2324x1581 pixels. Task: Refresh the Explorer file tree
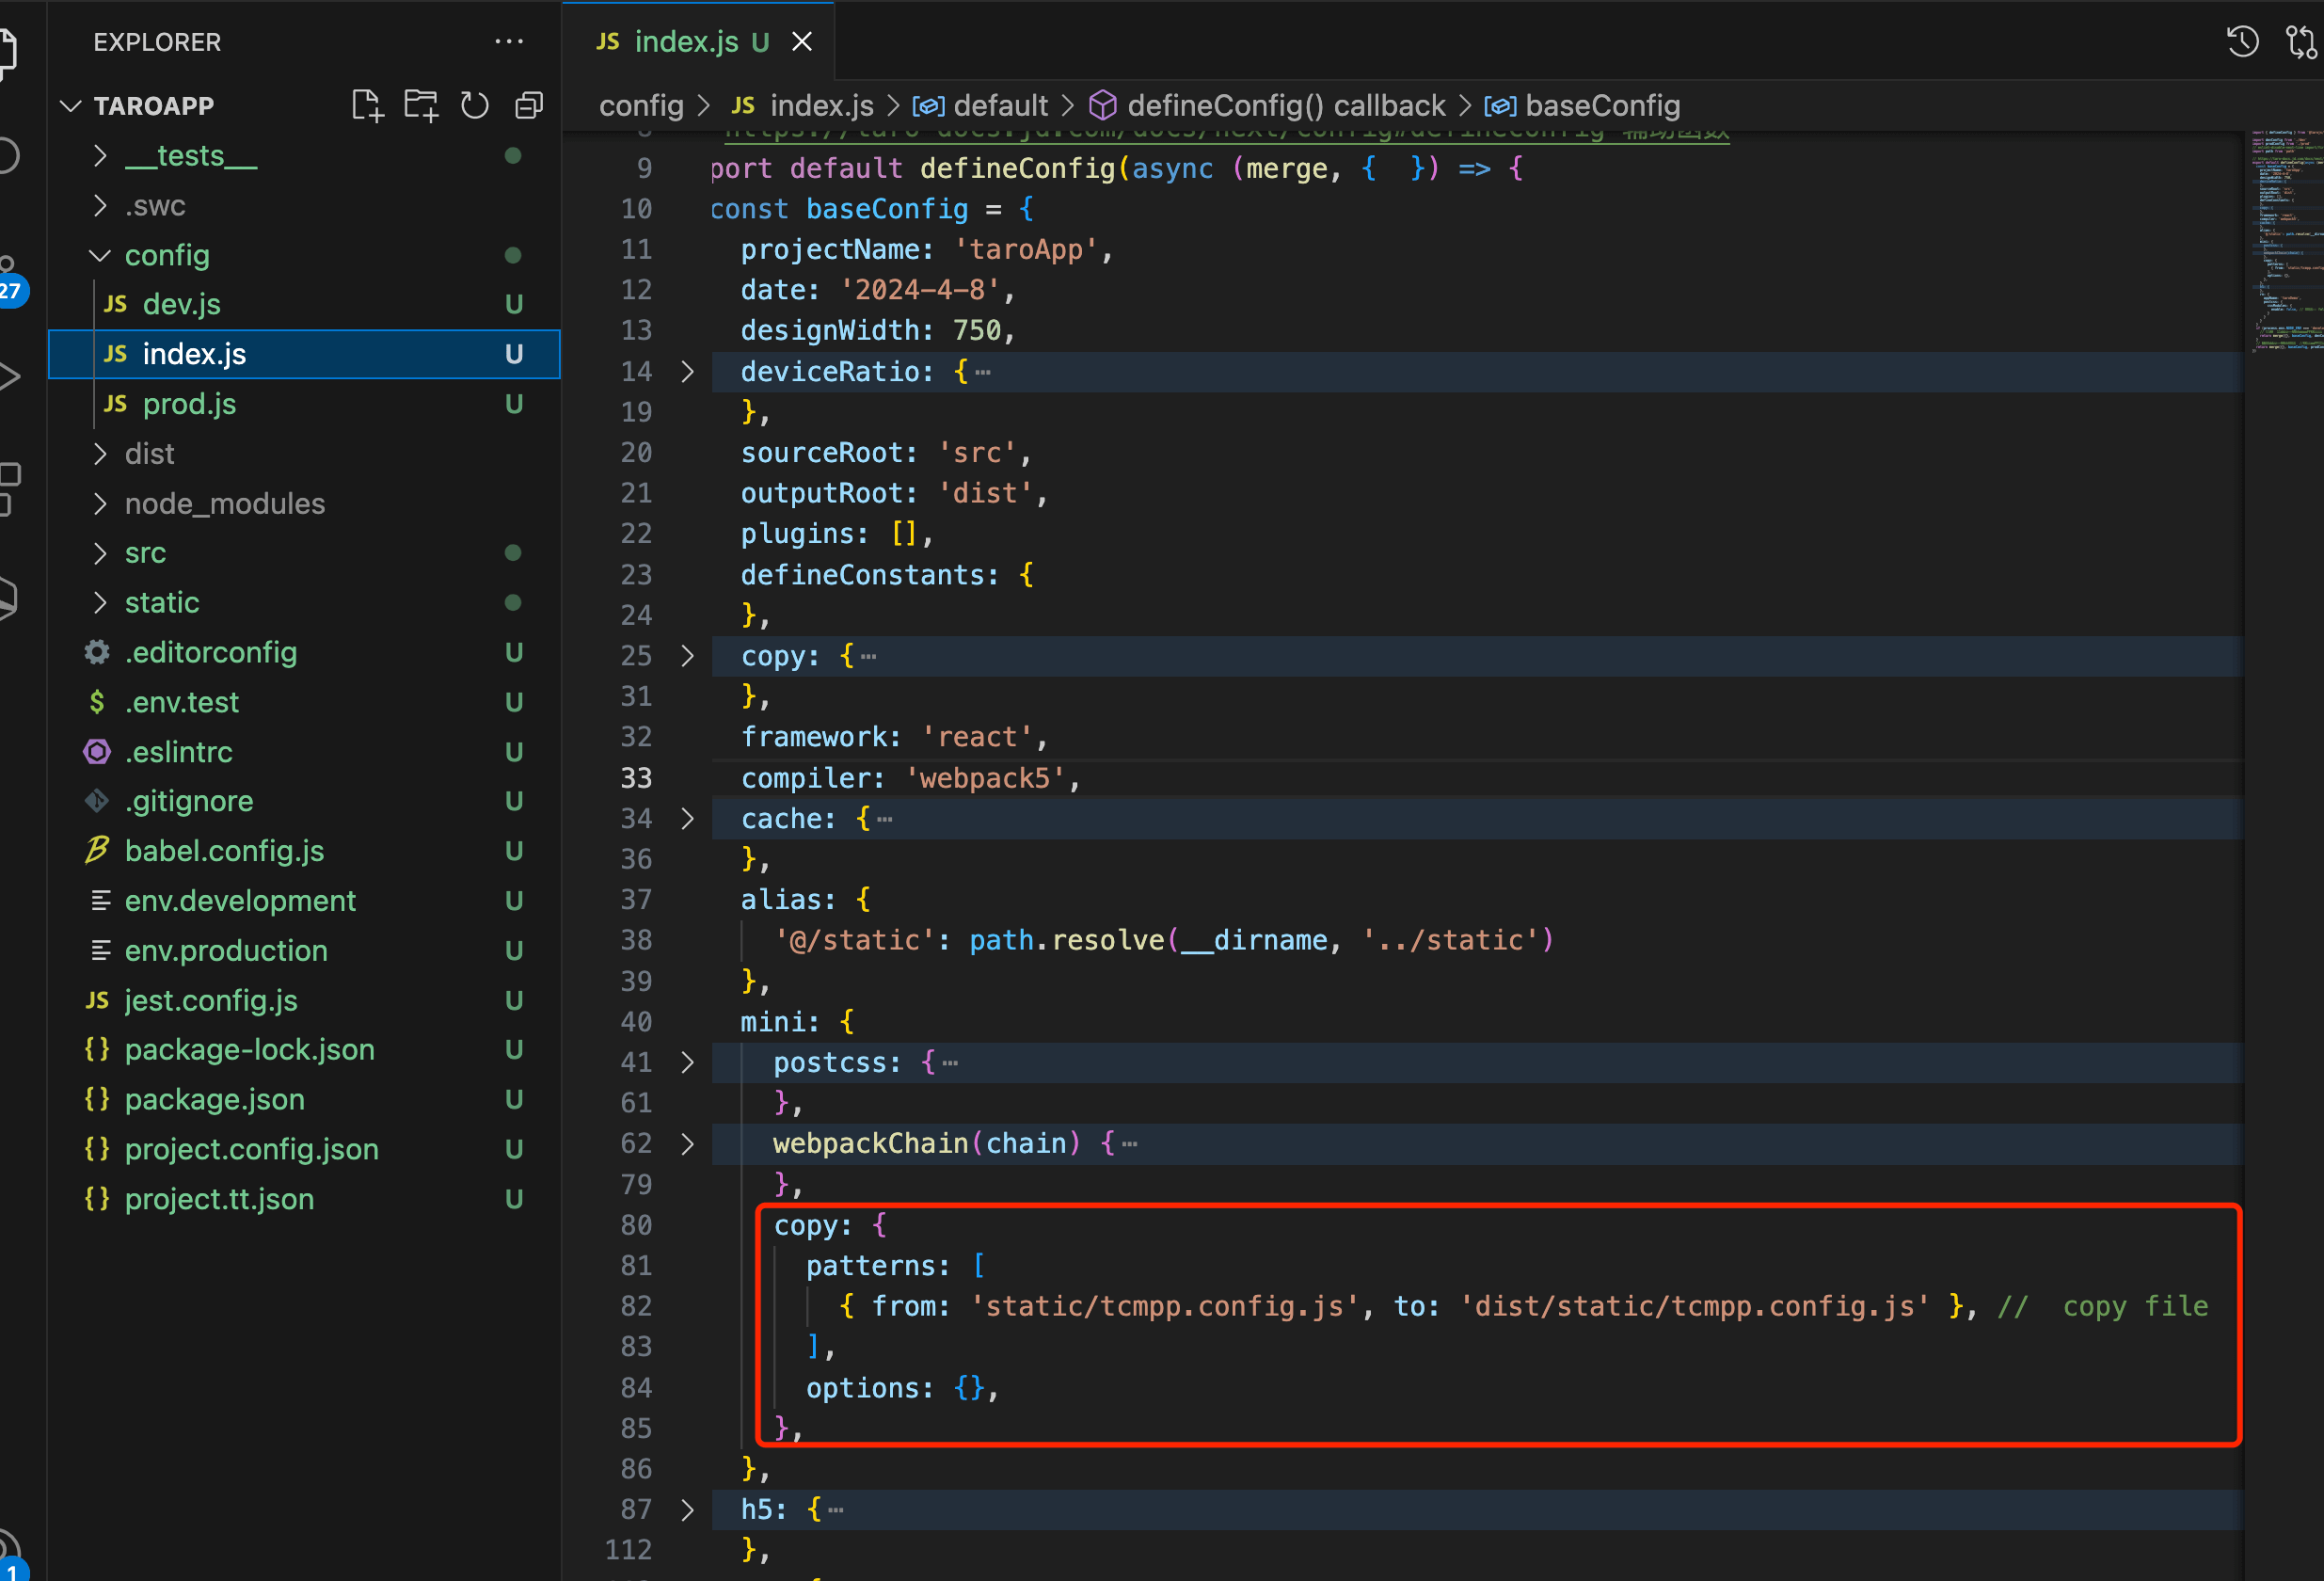click(x=475, y=105)
